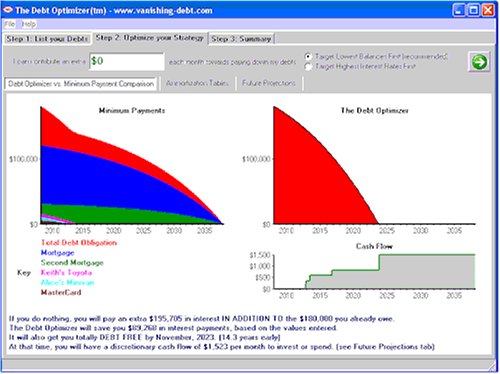Select Target Lowest Balances First option
Screen dimensions: 500x374
tap(308, 57)
